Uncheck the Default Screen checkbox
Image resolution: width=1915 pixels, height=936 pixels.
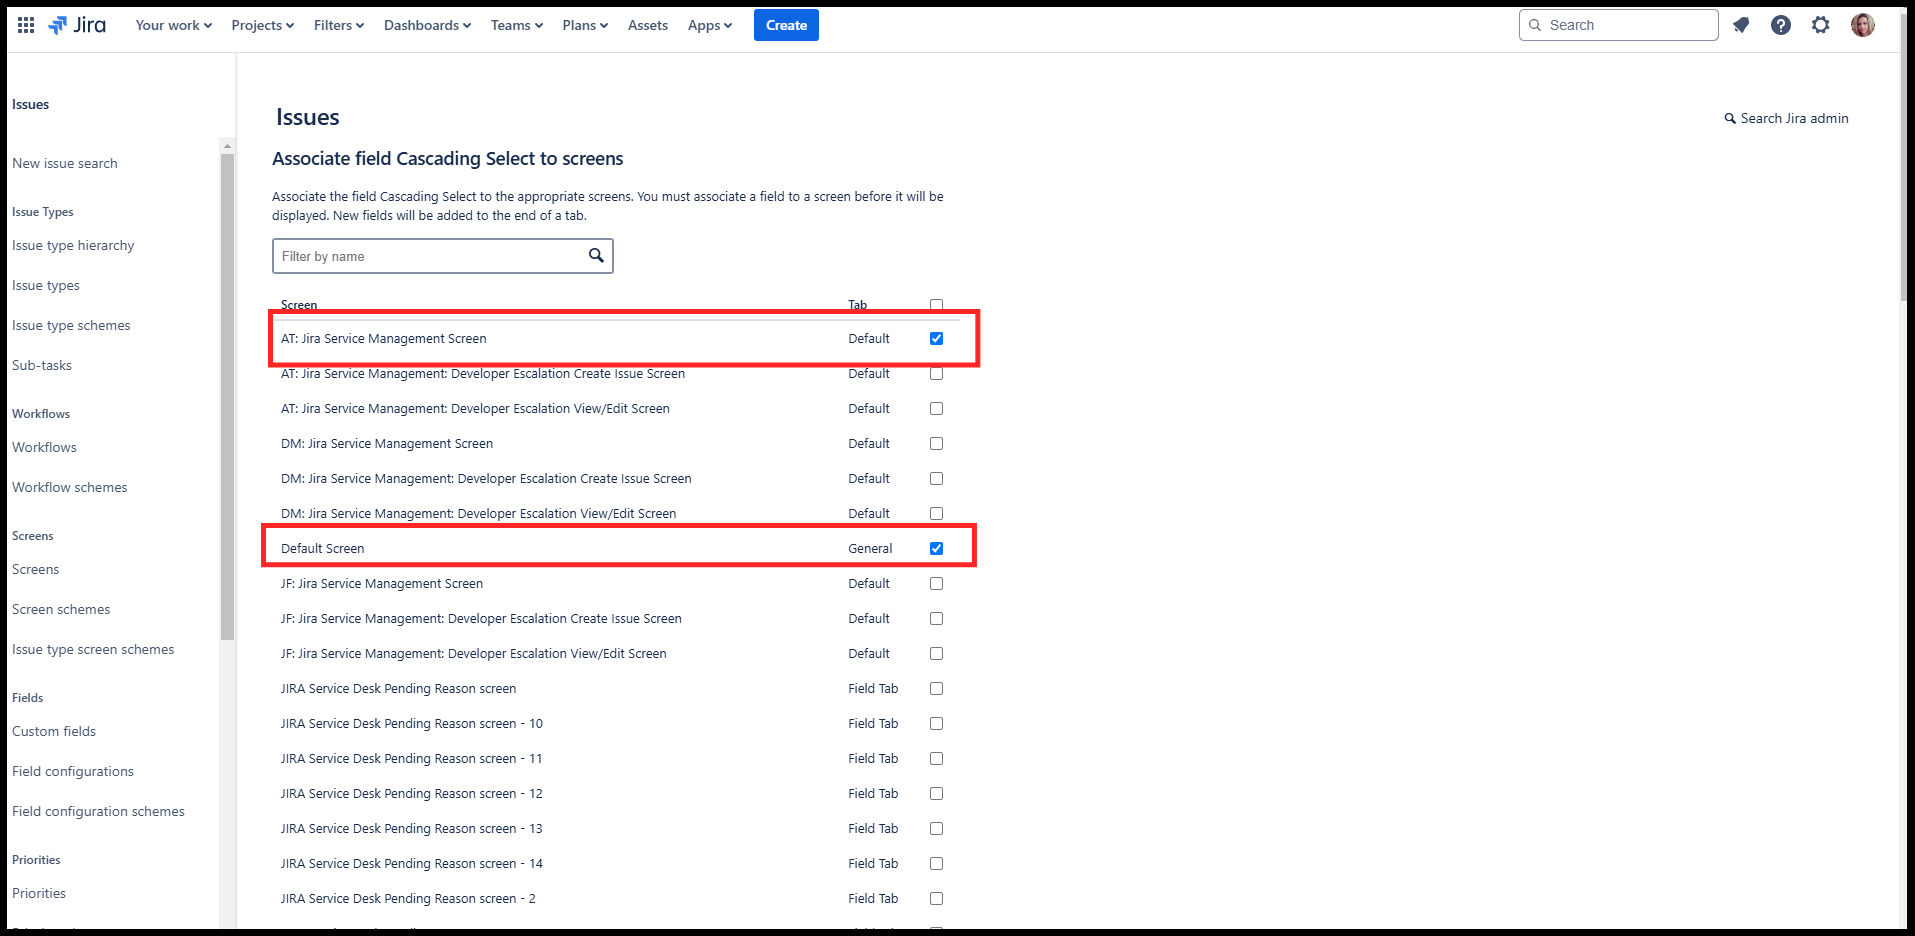point(936,549)
